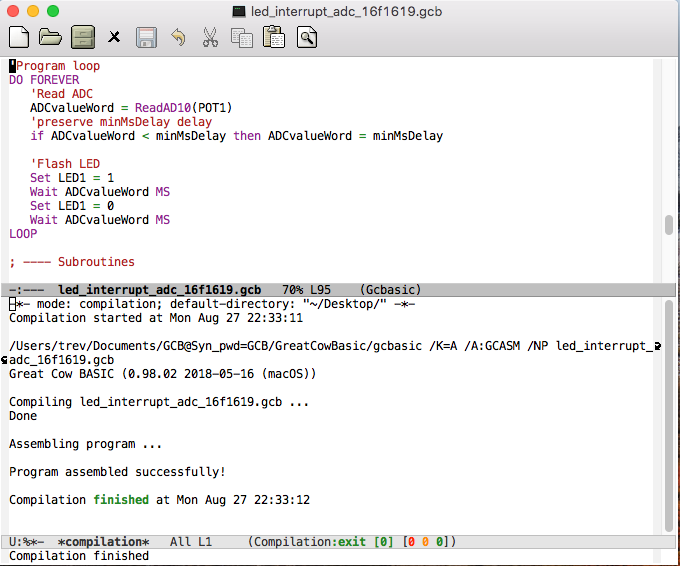Screen dimensions: 680x566
Task: Click the -:--- status flags in mode line
Action: pyautogui.click(x=26, y=290)
